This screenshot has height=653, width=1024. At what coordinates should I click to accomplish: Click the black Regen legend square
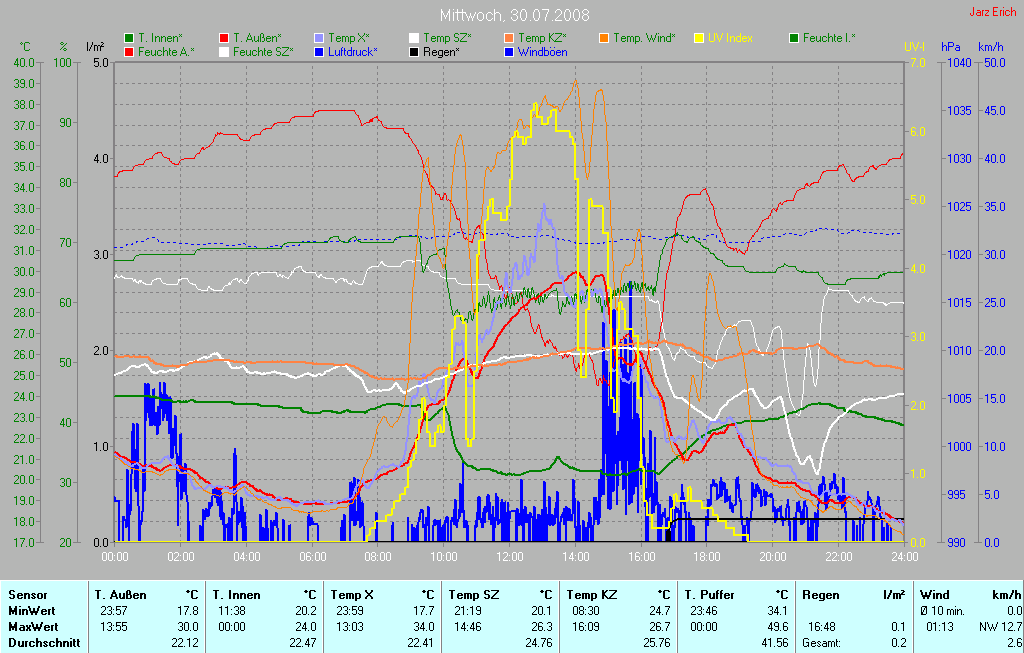(415, 51)
